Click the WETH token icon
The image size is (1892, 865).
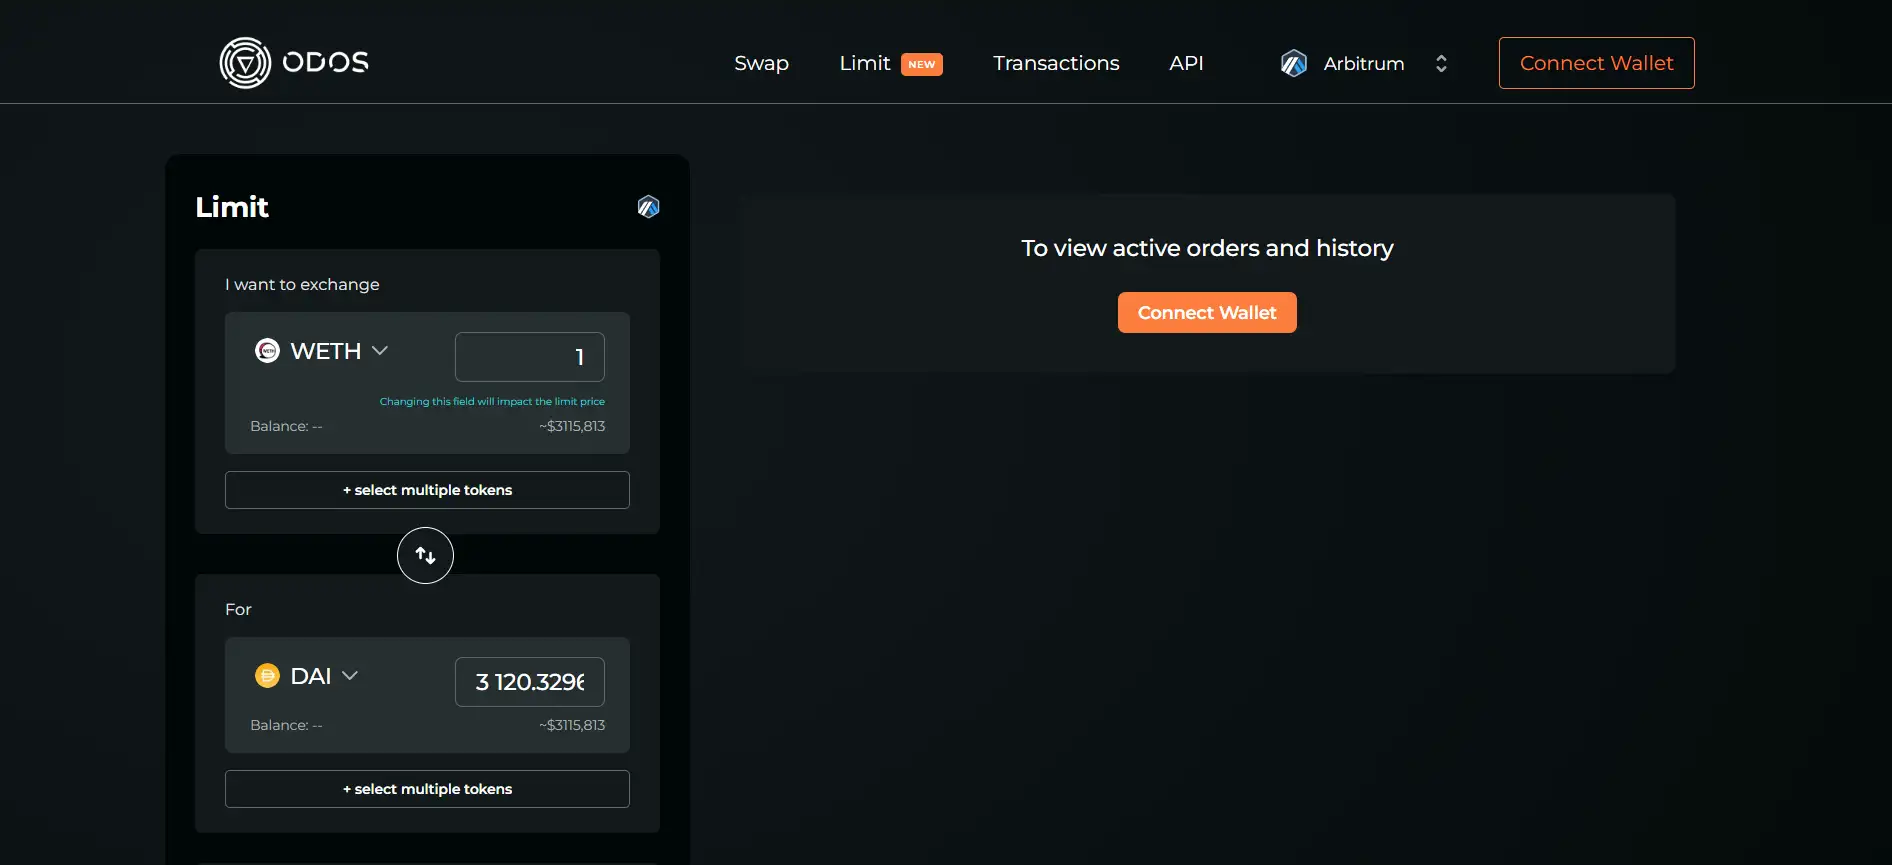(x=267, y=351)
